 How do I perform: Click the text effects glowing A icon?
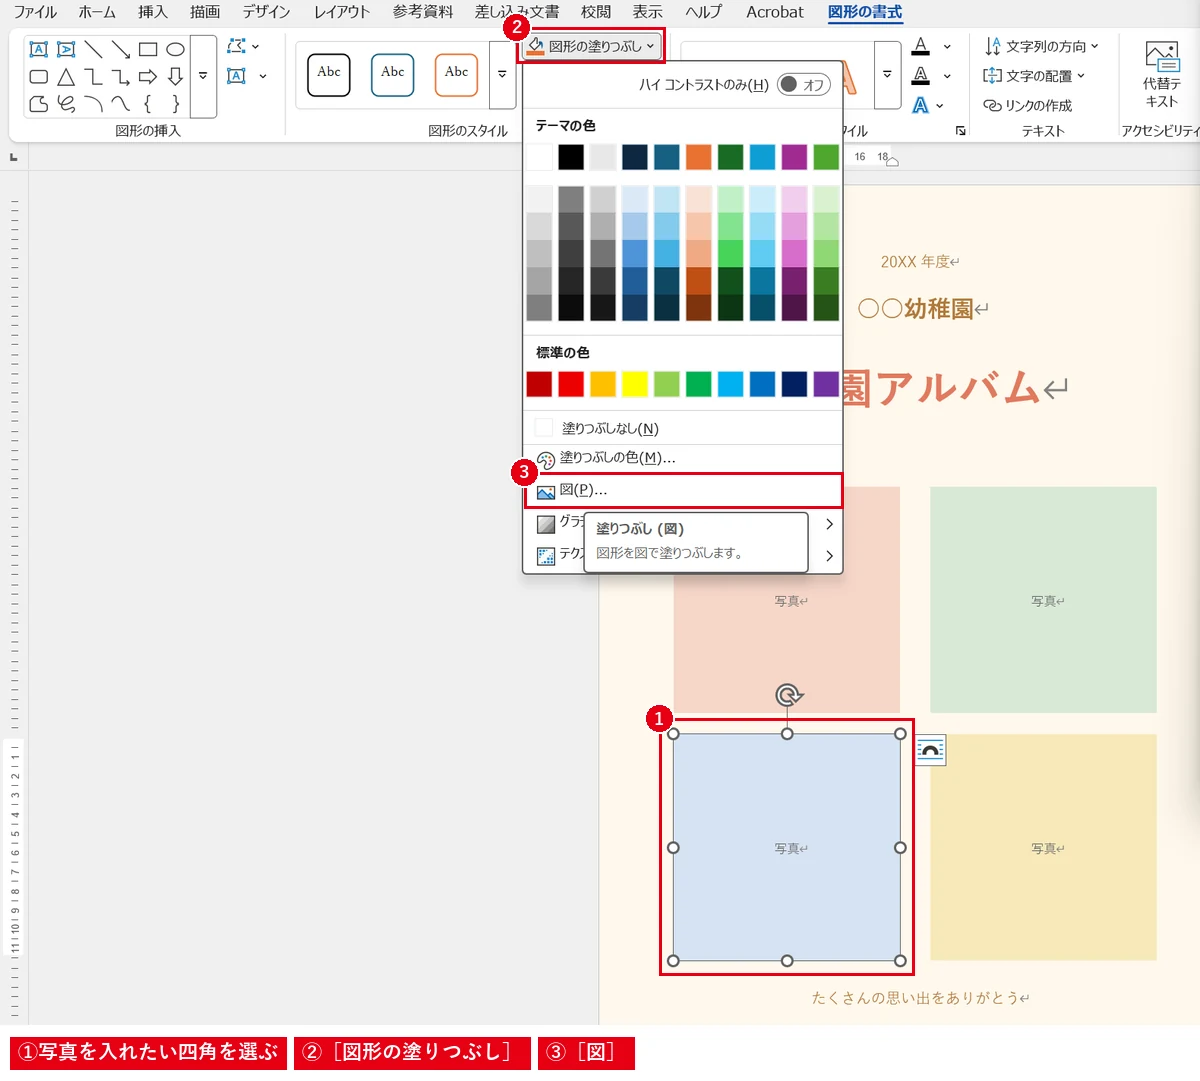click(x=921, y=105)
